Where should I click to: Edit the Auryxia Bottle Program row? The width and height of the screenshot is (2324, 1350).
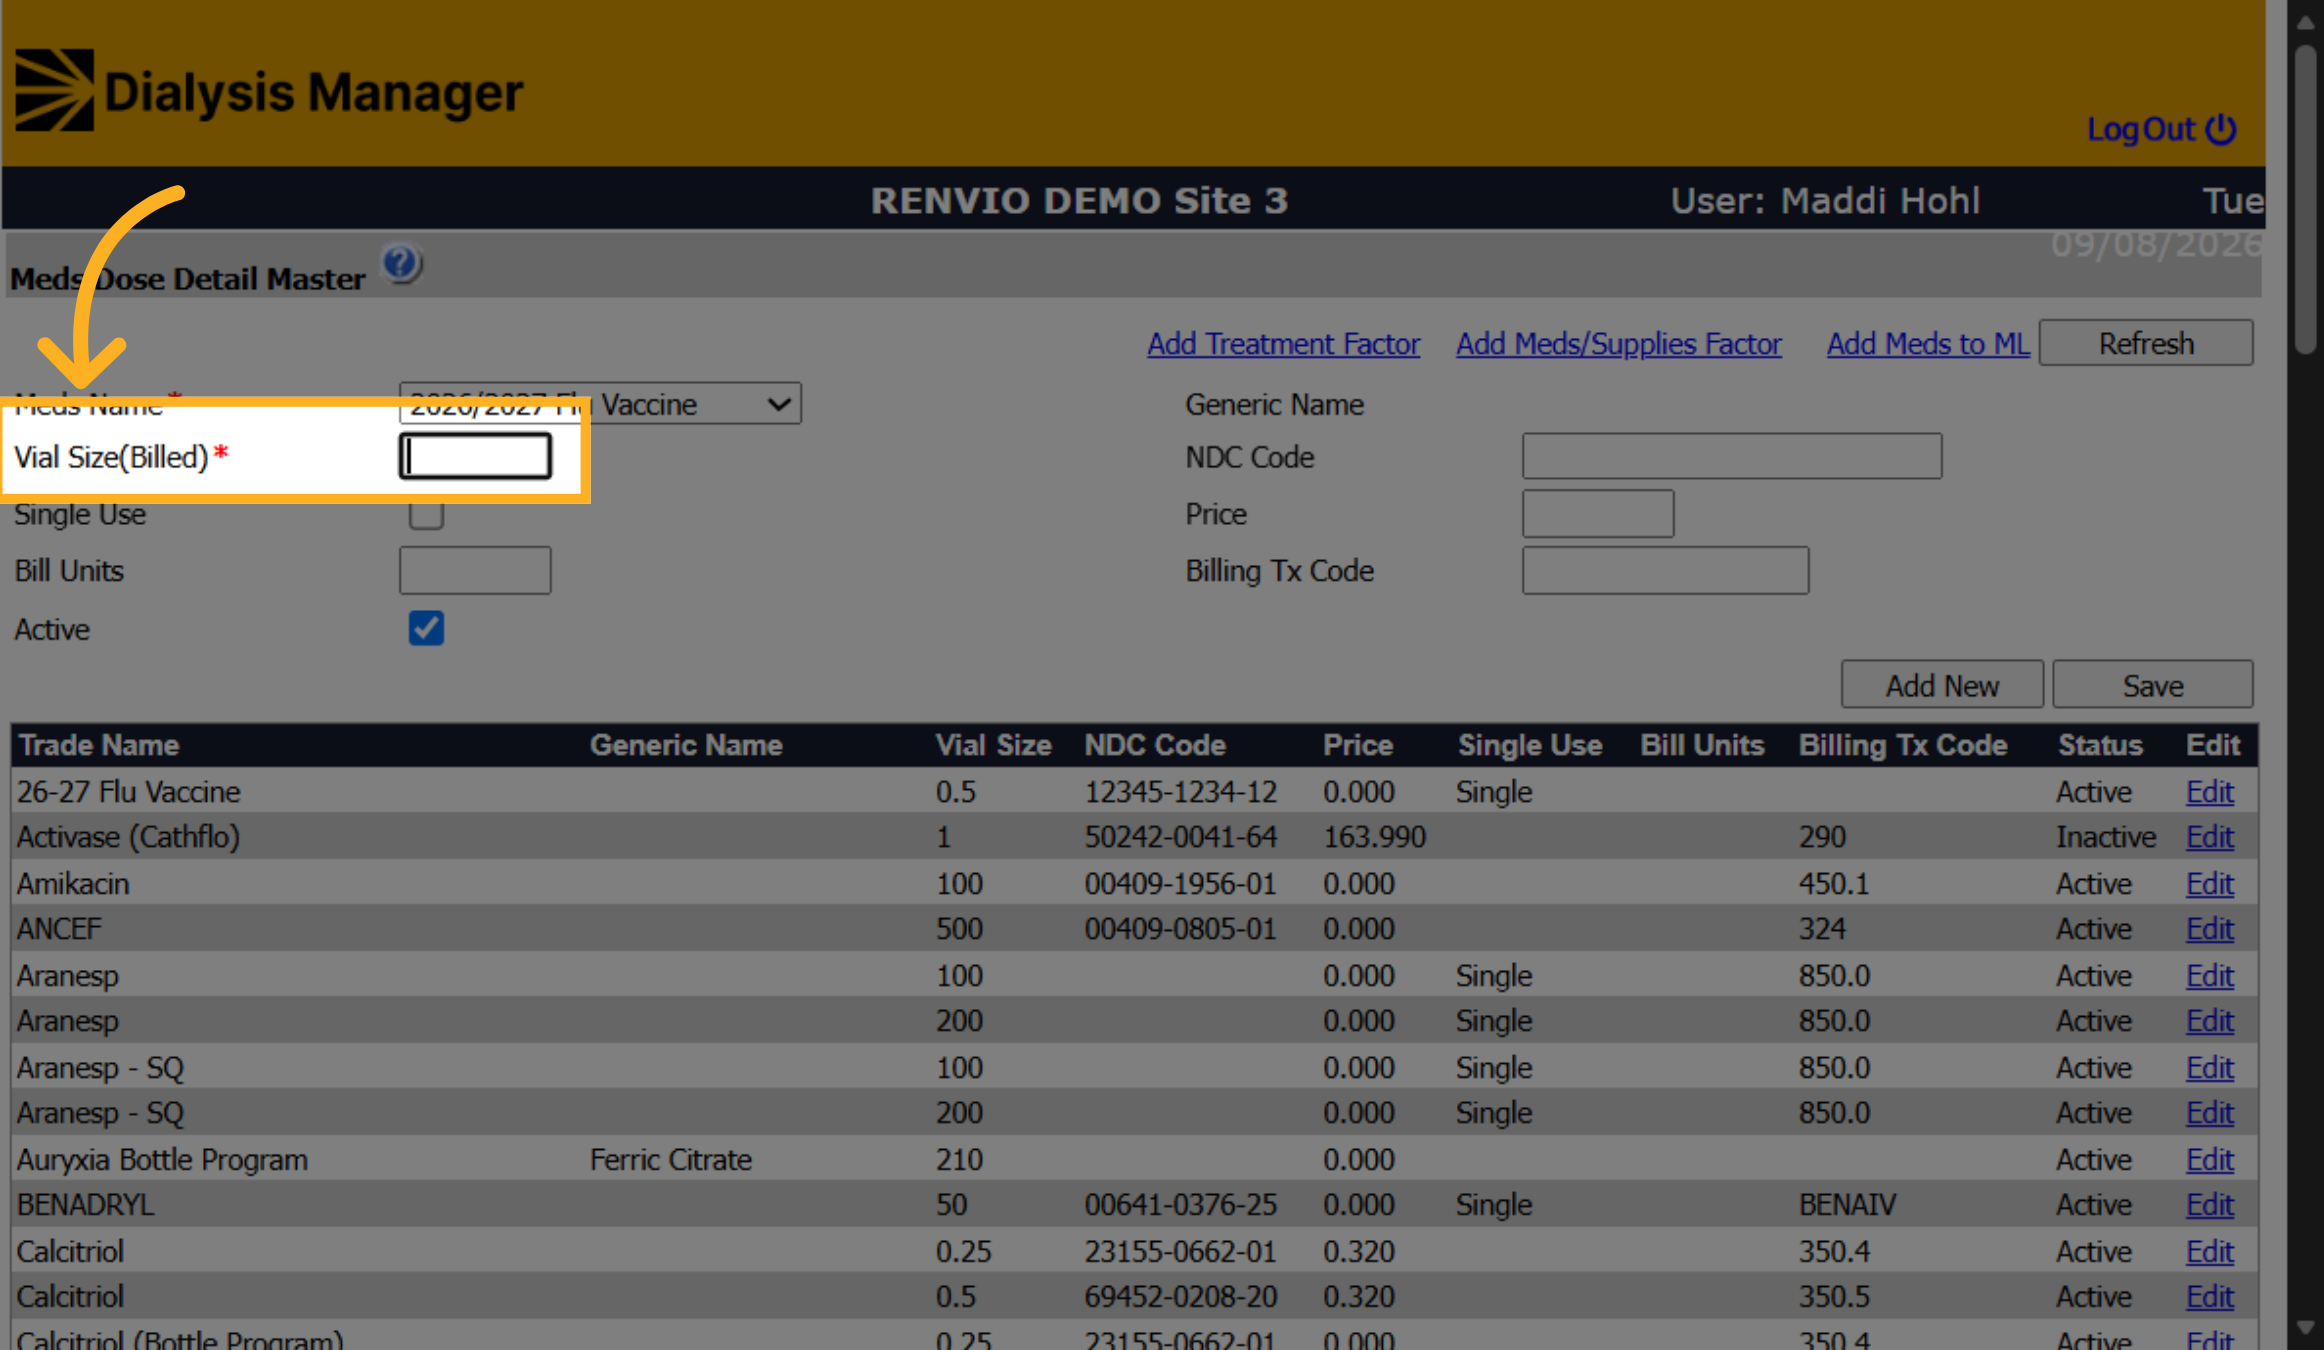pyautogui.click(x=2209, y=1160)
